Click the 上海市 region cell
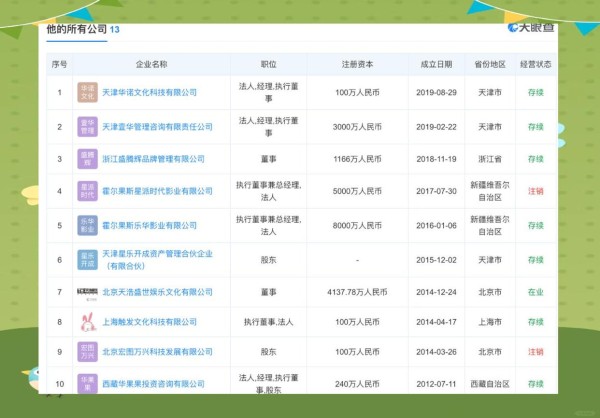Screen dimensions: 600x418 490,322
